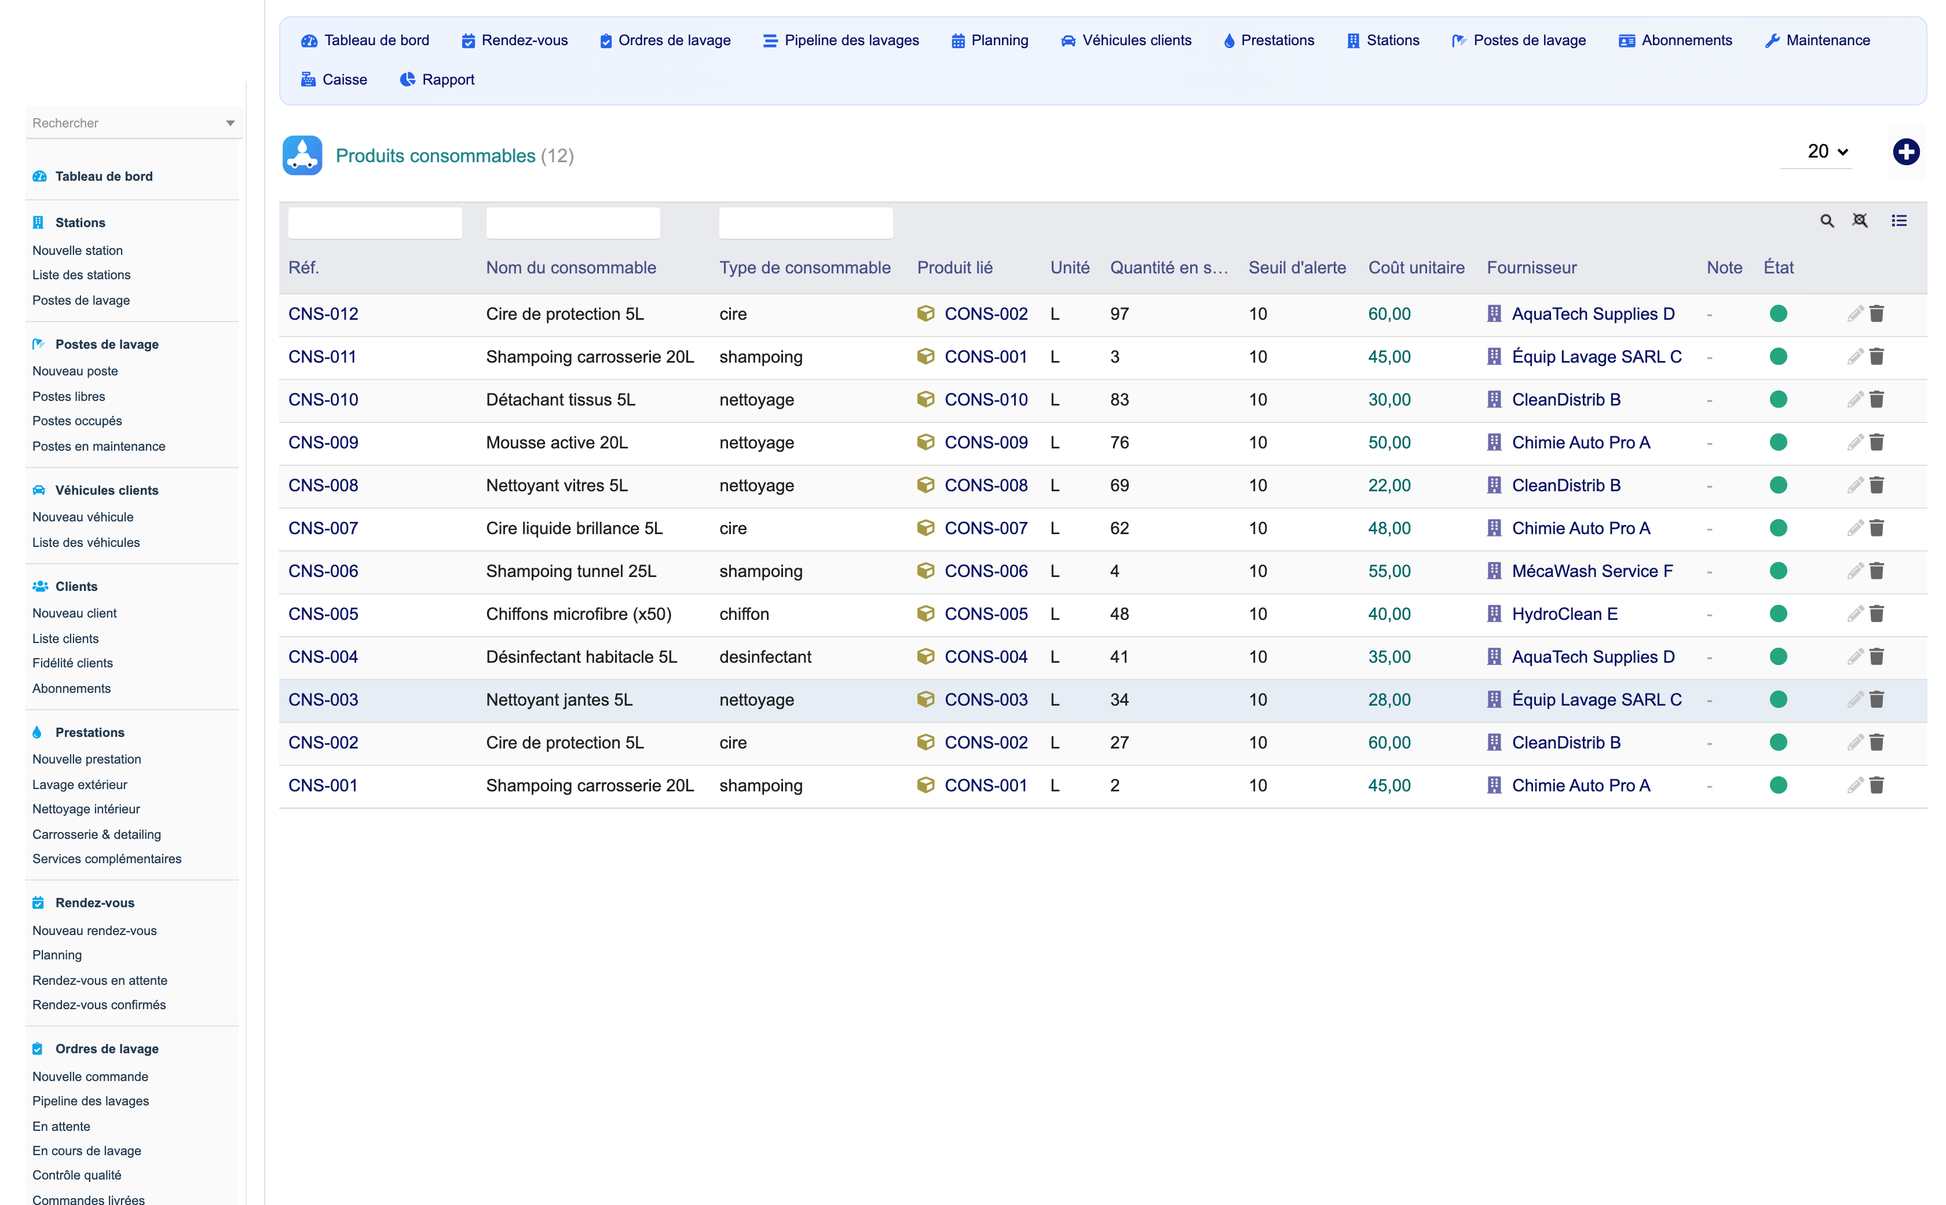Click the cell Chiffons microfibre (x50)
The image size is (1946, 1205).
[x=578, y=614]
